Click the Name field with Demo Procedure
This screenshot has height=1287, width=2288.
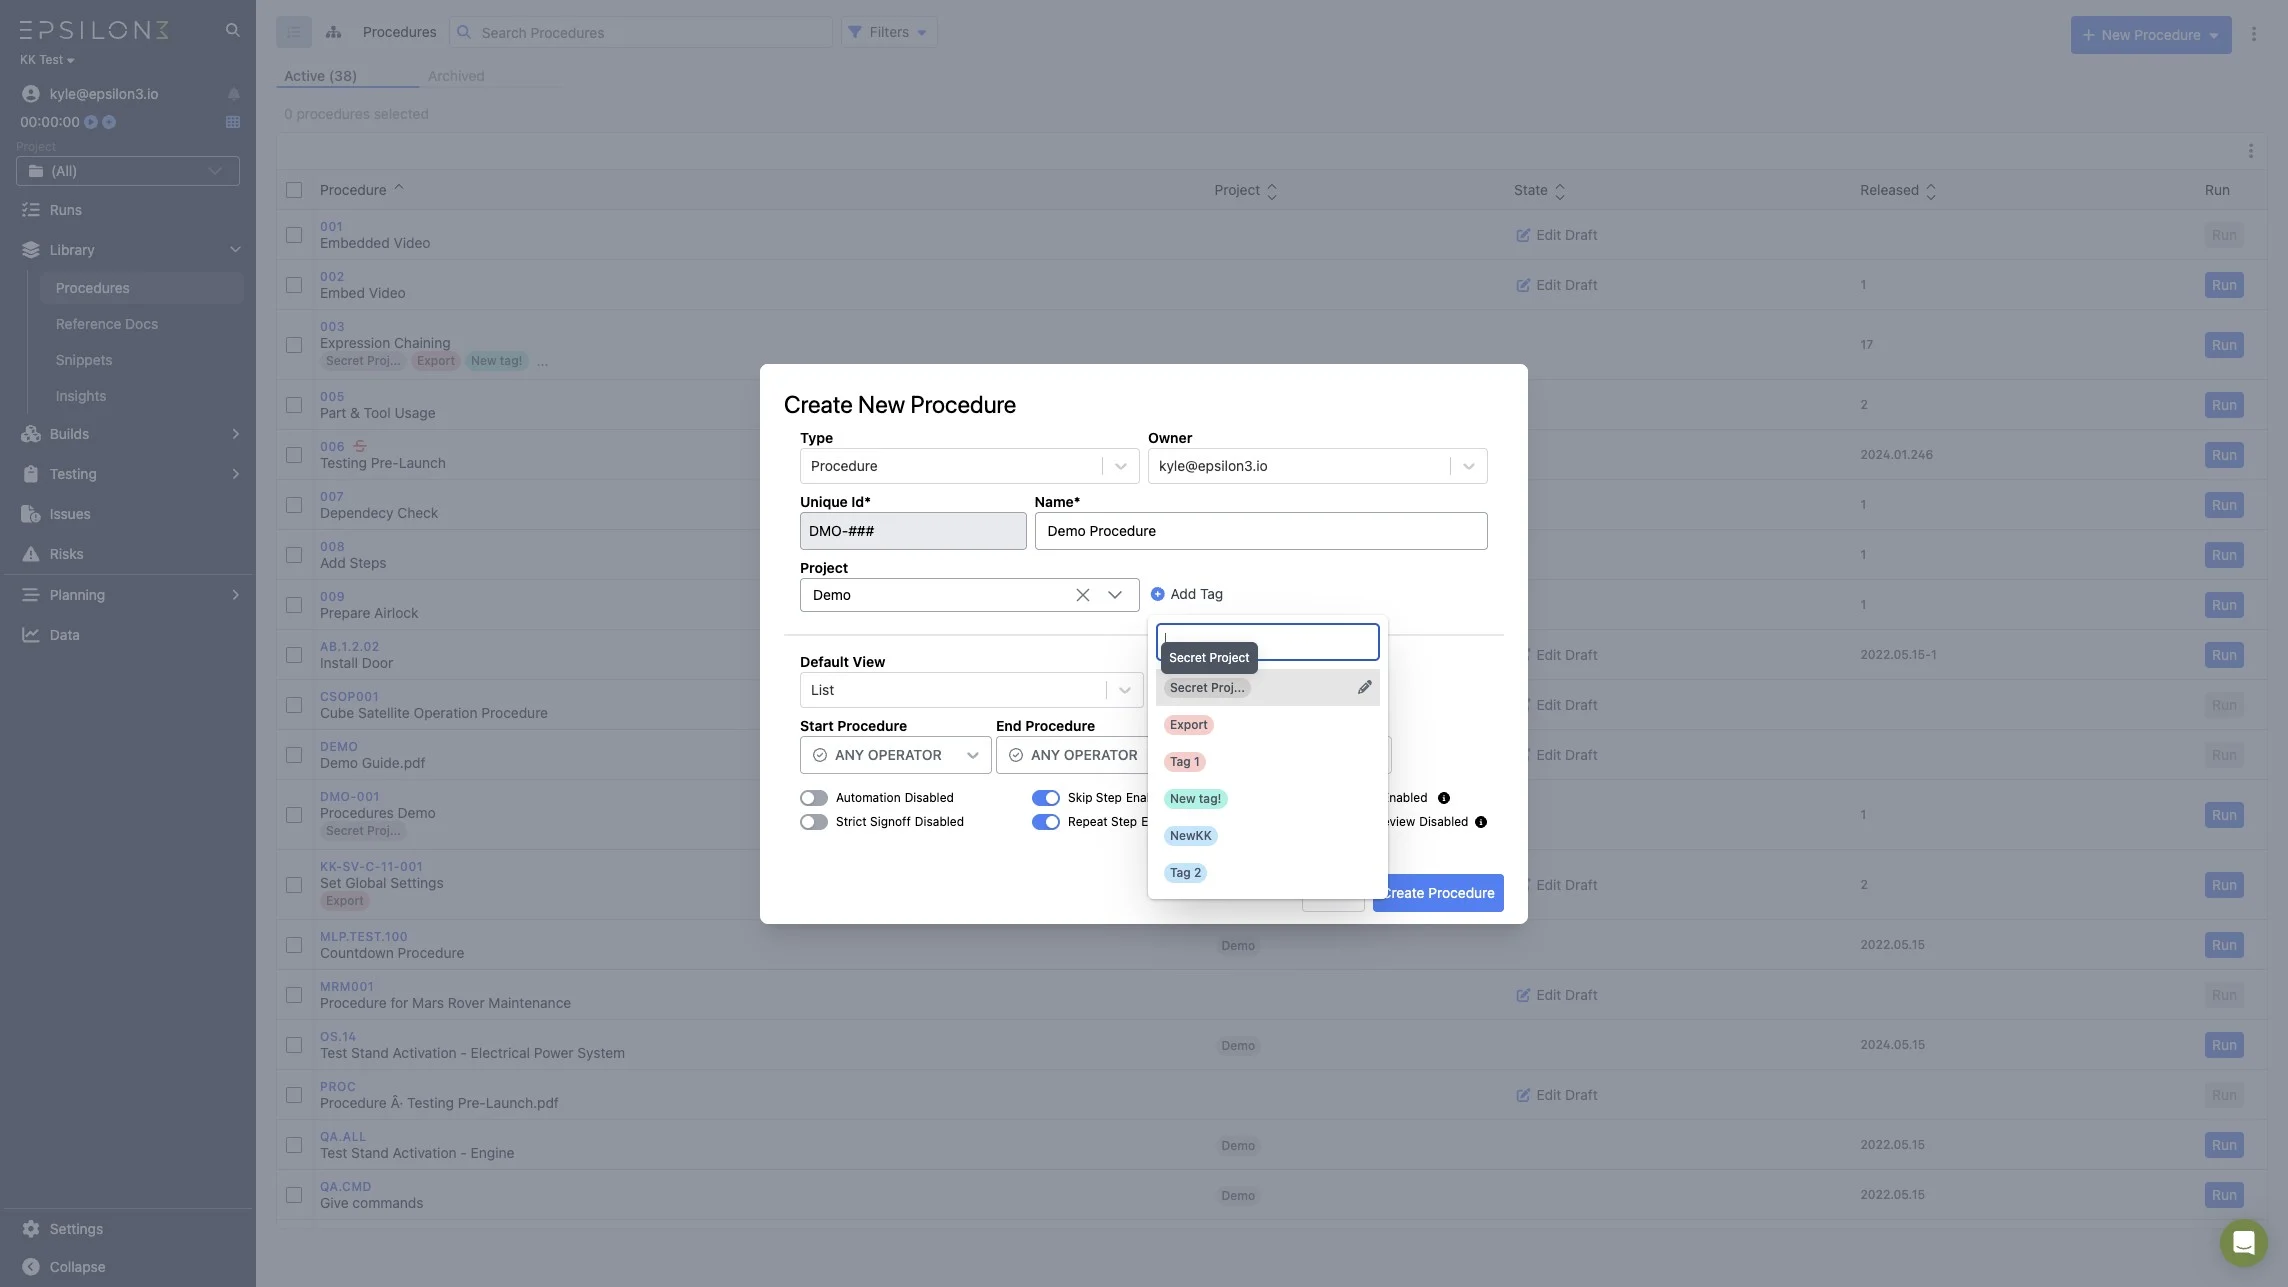pos(1261,531)
